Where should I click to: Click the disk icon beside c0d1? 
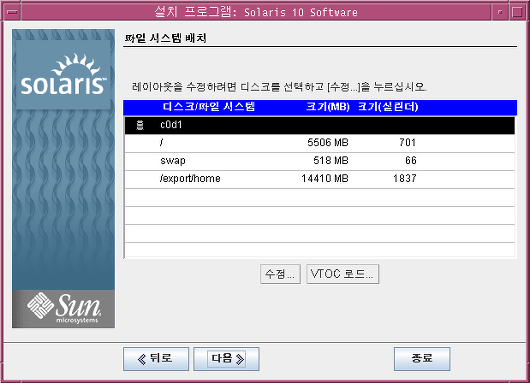(140, 125)
